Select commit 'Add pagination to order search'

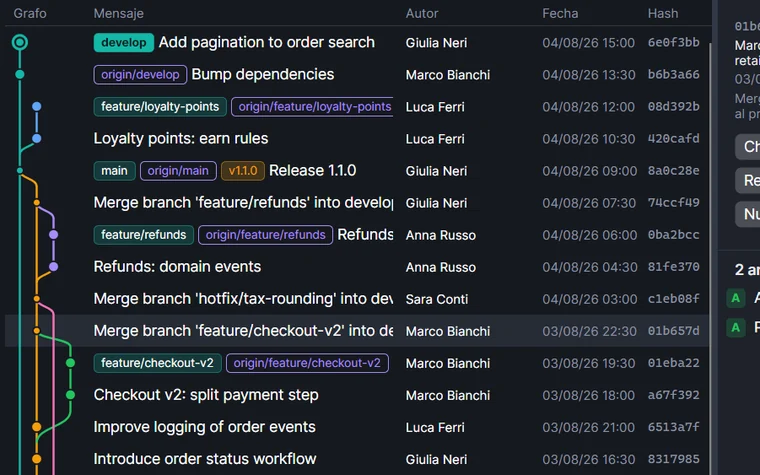pyautogui.click(x=267, y=43)
